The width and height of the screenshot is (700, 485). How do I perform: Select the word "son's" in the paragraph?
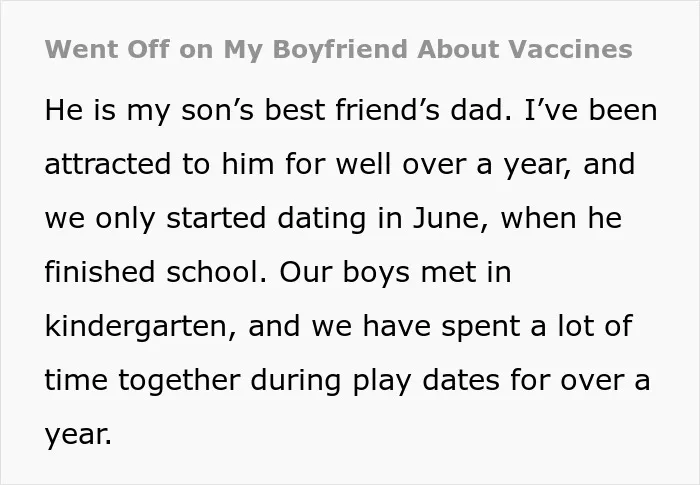click(217, 110)
